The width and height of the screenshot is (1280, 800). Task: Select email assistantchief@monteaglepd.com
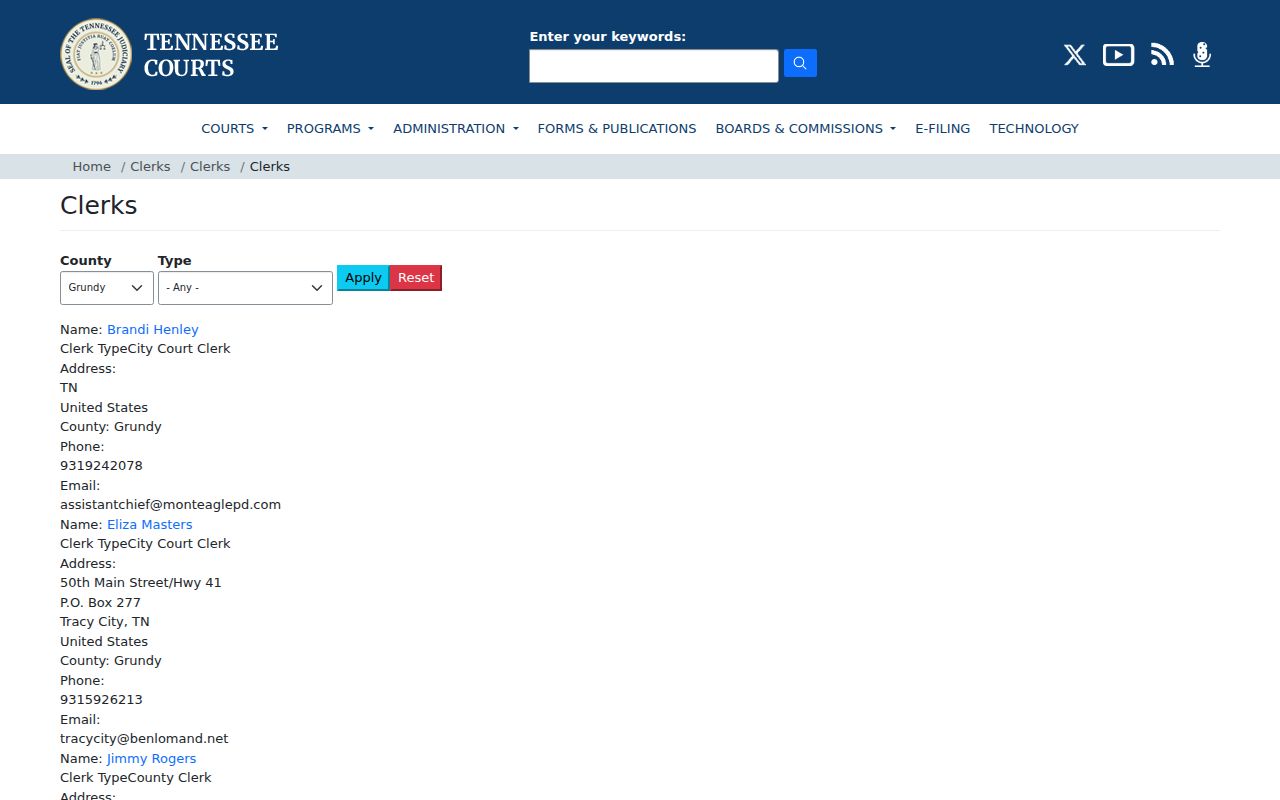coord(170,504)
